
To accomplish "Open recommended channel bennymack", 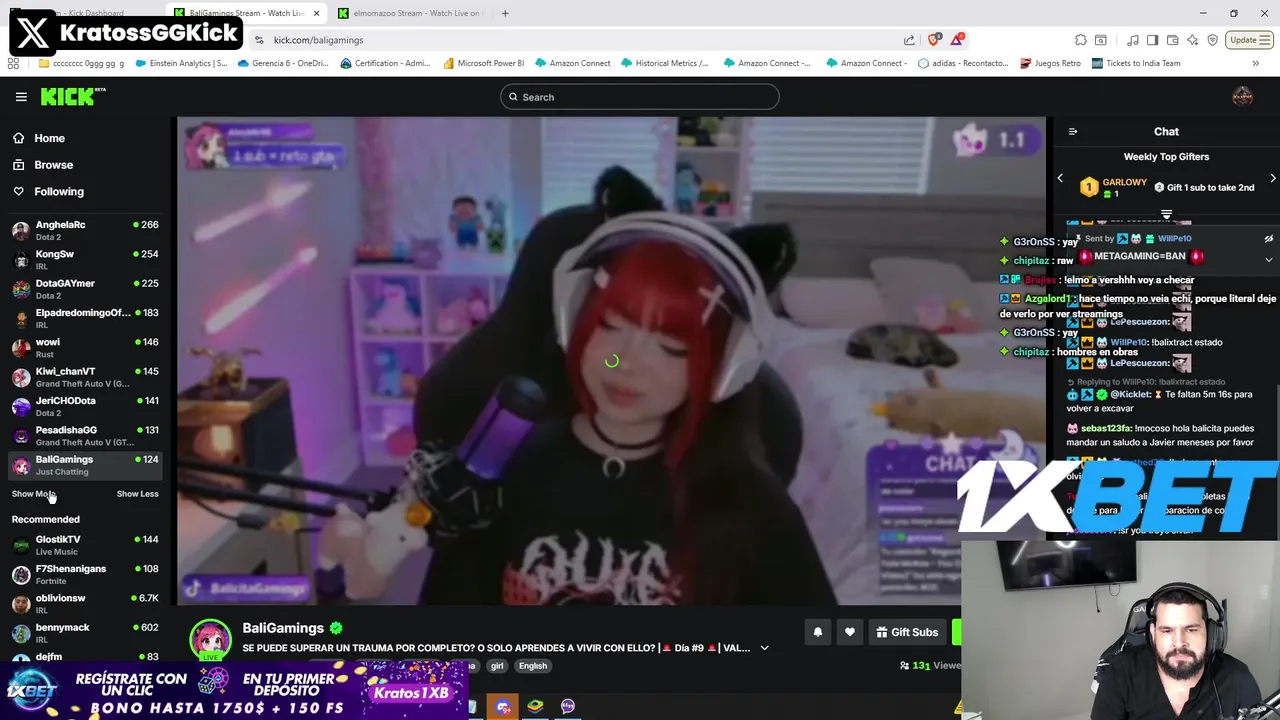I will 85,633.
